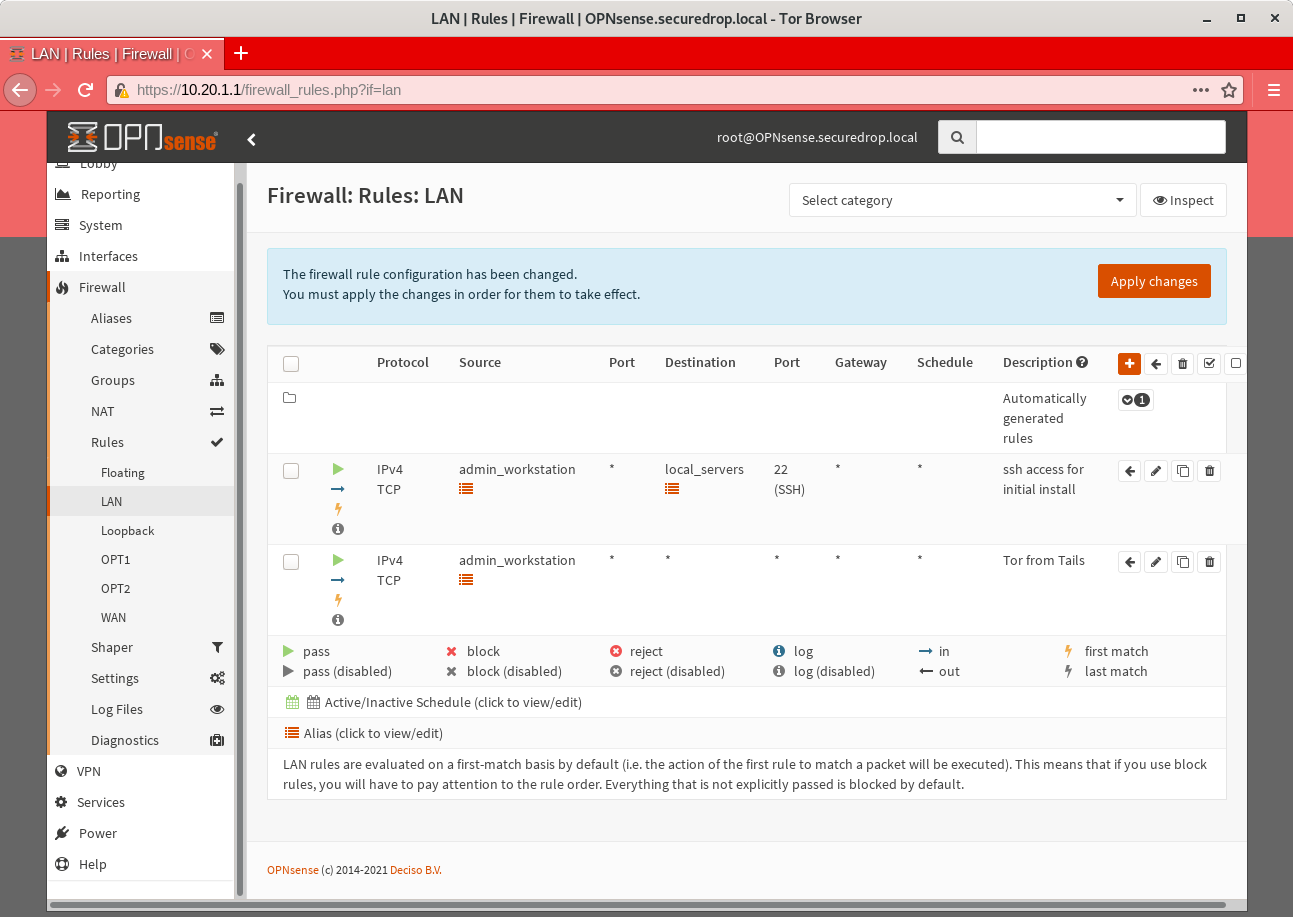Click the search magnifier in the OPNsense header
The height and width of the screenshot is (917, 1293).
click(956, 137)
